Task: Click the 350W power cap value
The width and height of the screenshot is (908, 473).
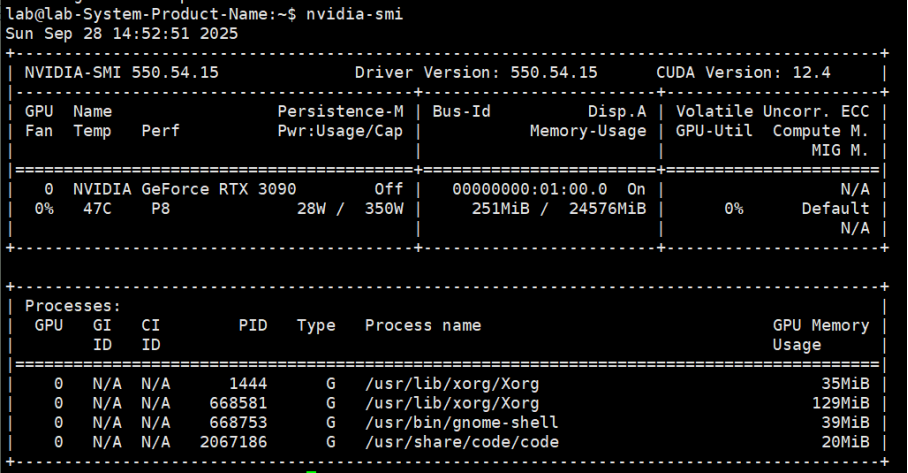Action: click(x=384, y=208)
